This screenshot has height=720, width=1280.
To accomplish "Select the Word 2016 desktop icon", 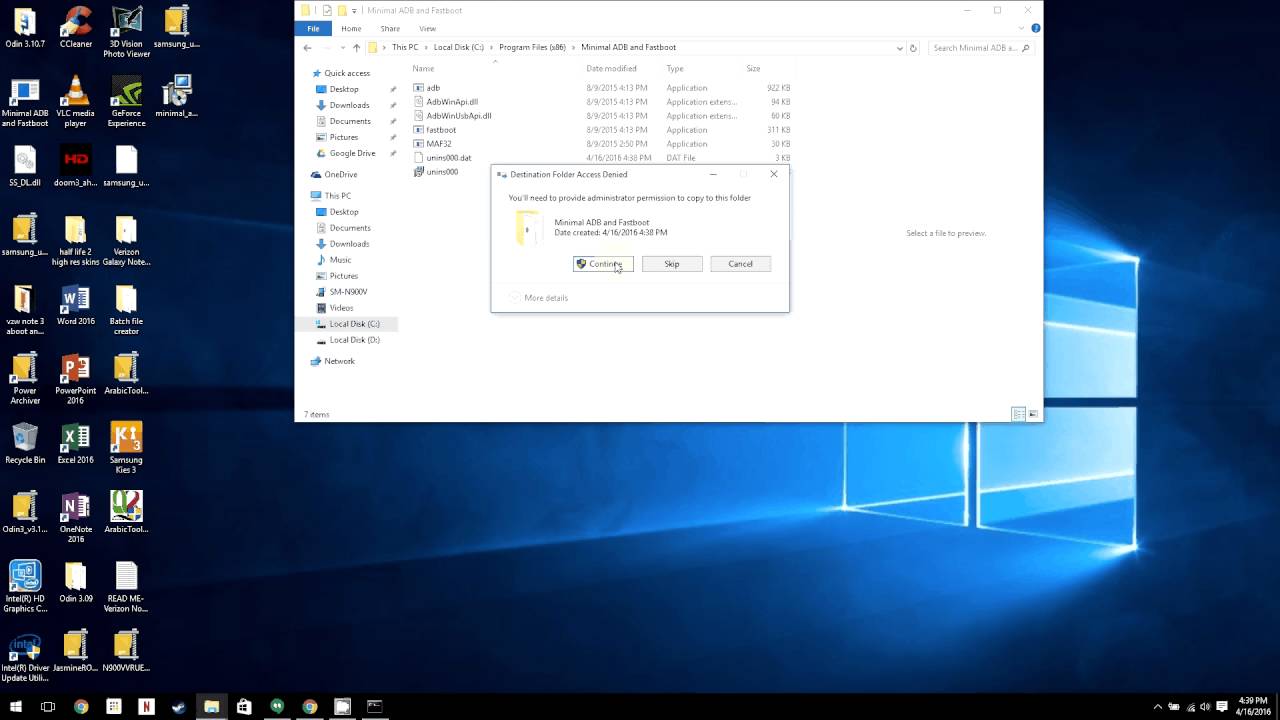I will click(x=76, y=305).
